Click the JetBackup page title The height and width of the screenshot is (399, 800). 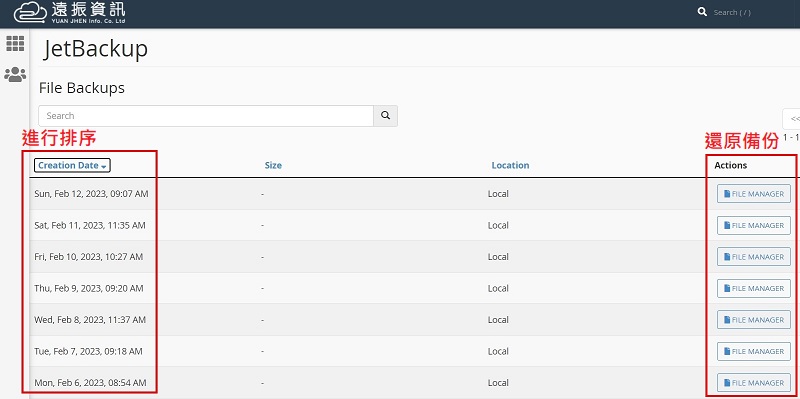(95, 49)
